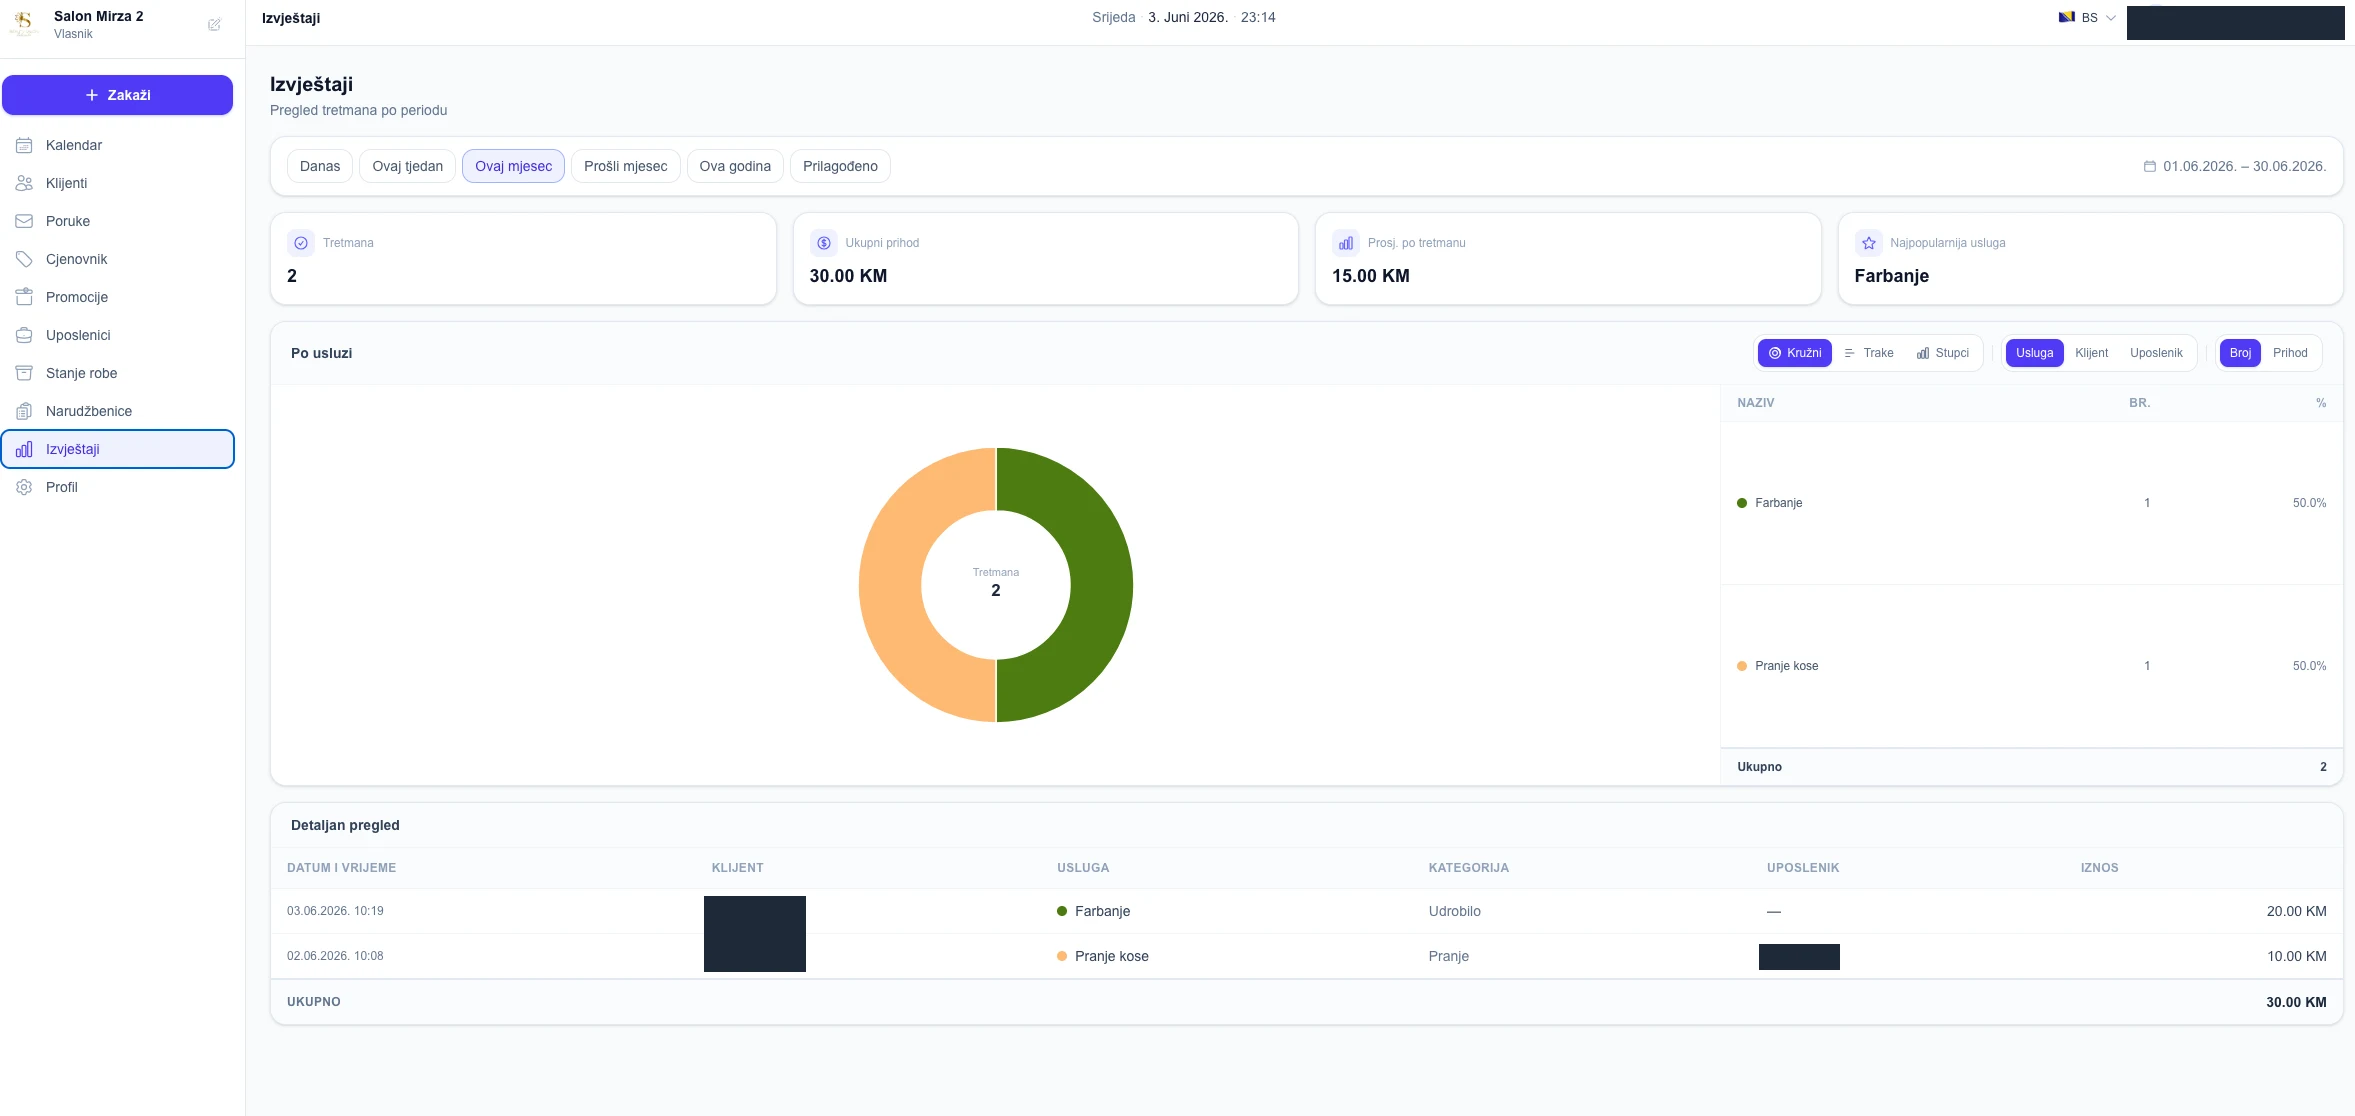This screenshot has height=1116, width=2355.
Task: Click the orange Pranje kose donut segment
Action: point(890,584)
